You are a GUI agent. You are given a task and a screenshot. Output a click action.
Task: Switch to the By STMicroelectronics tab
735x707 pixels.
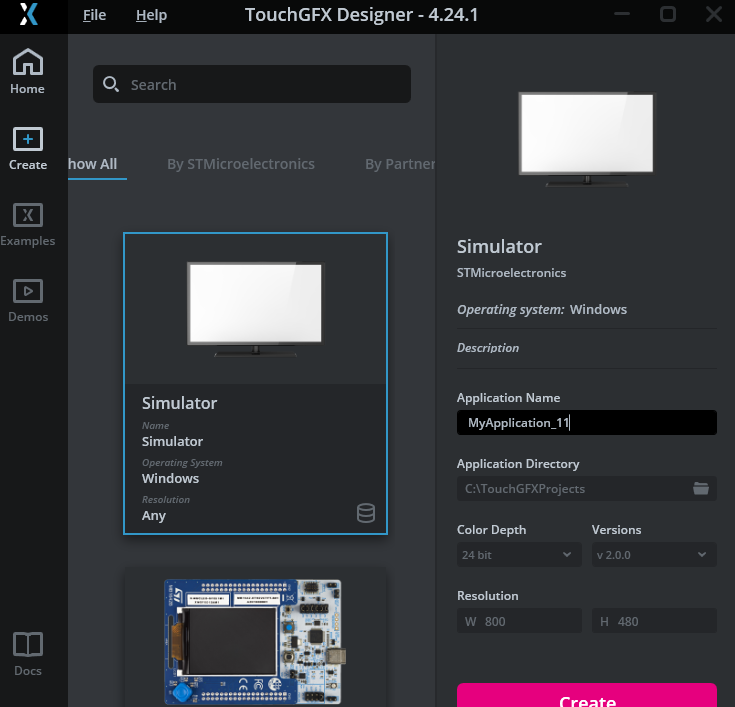tap(241, 164)
